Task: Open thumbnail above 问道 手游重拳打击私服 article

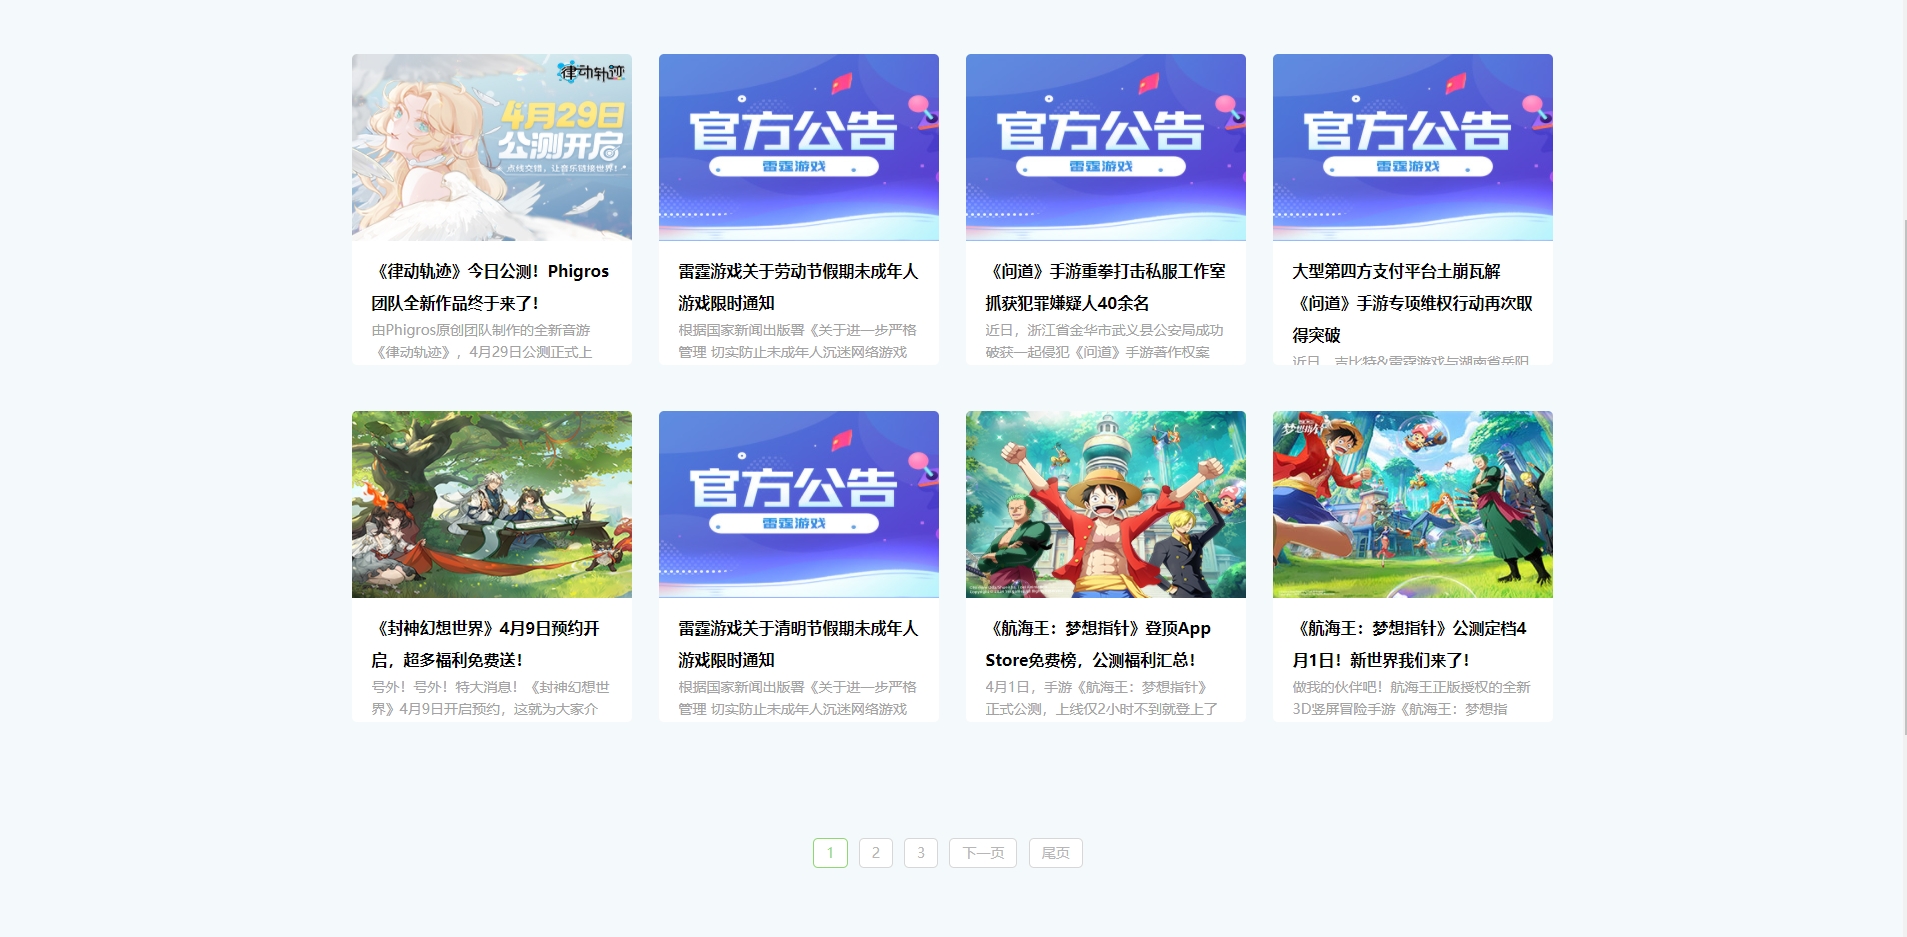Action: click(x=1106, y=147)
